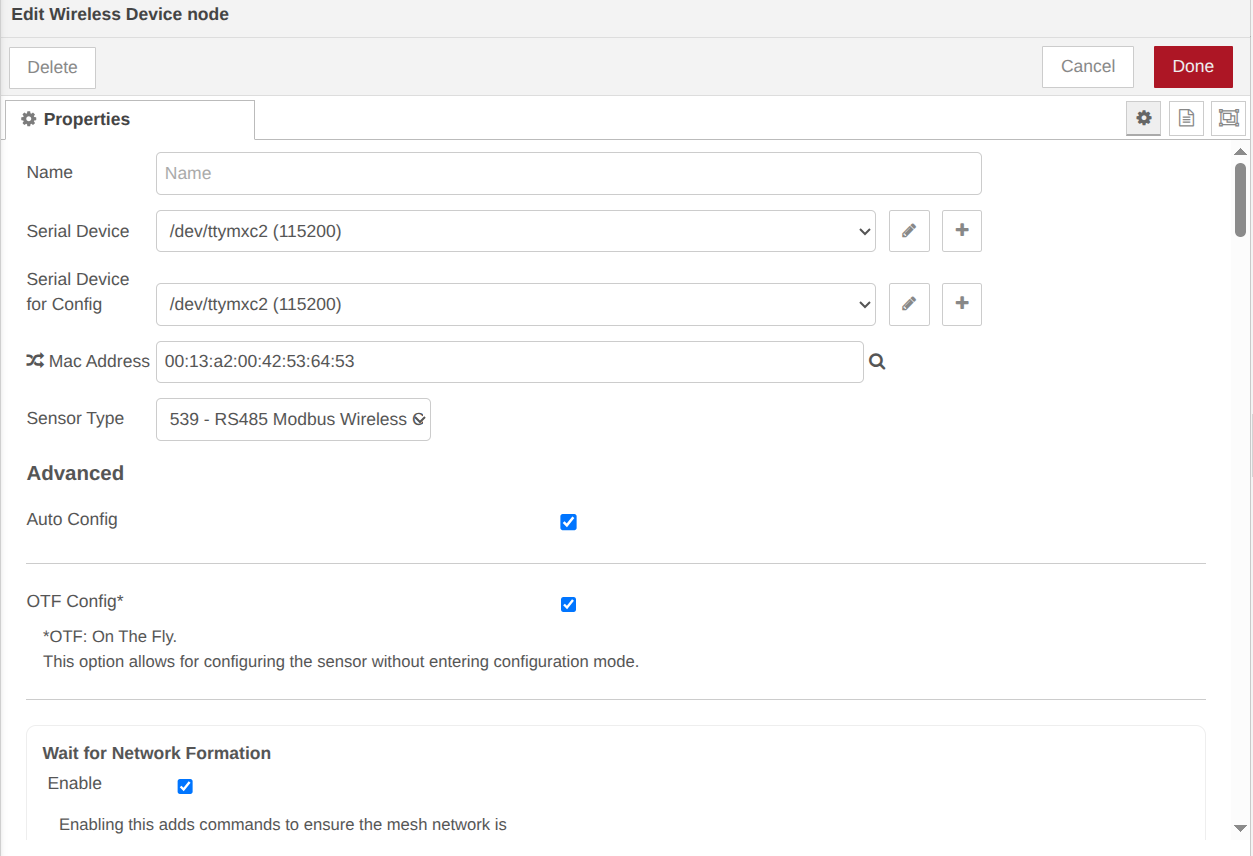
Task: Click the Advanced section heading
Action: 75,473
